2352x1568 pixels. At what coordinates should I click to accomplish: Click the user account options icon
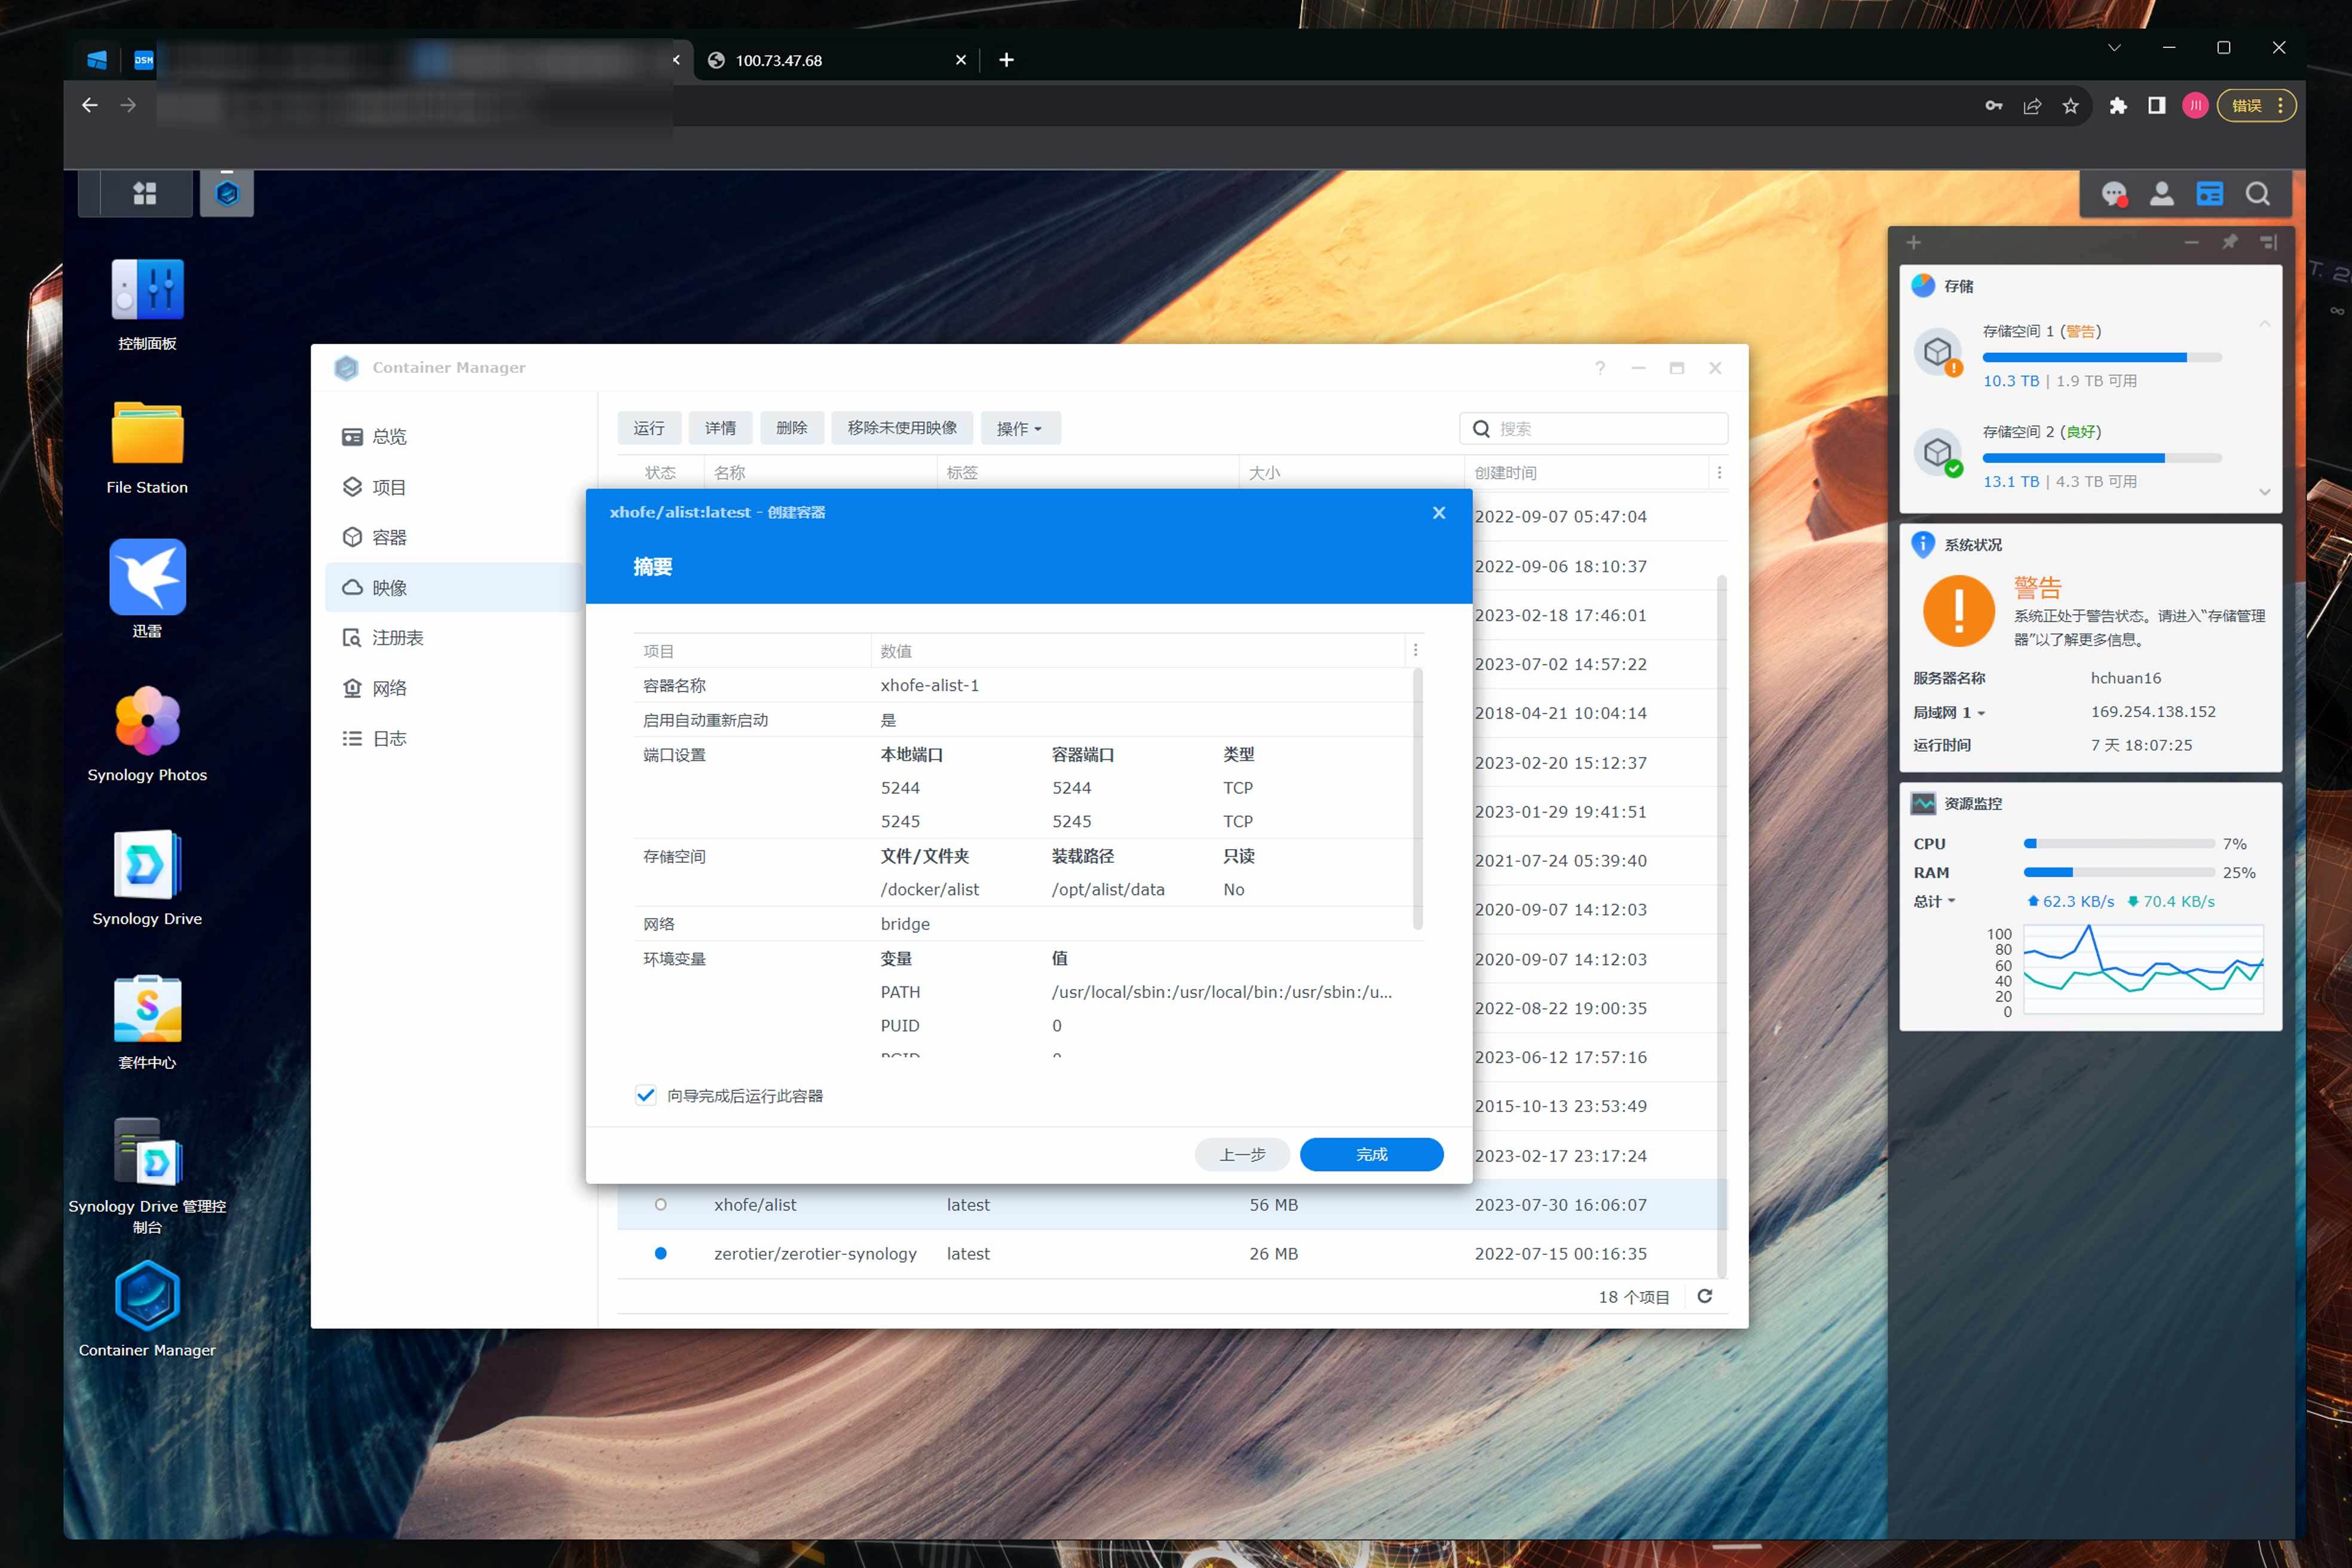(2161, 194)
